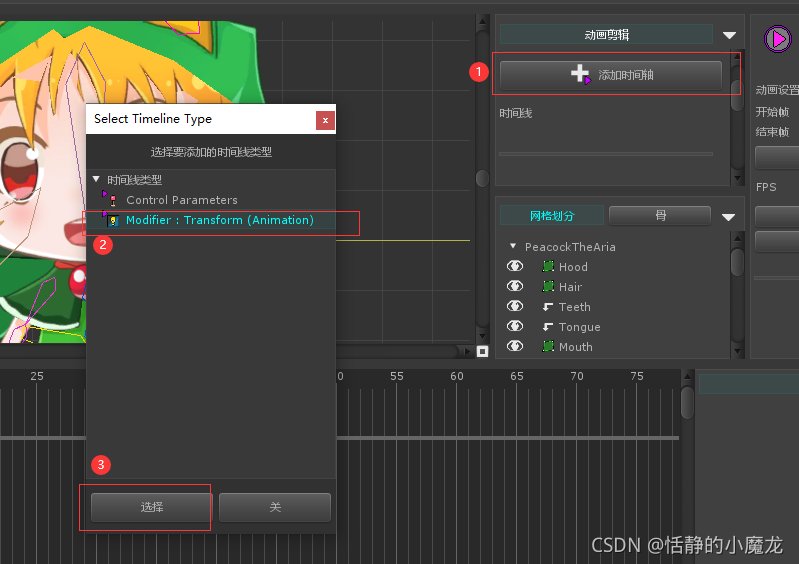The height and width of the screenshot is (564, 799).
Task: Click the layer list scrollbar down arrow
Action: click(x=737, y=351)
